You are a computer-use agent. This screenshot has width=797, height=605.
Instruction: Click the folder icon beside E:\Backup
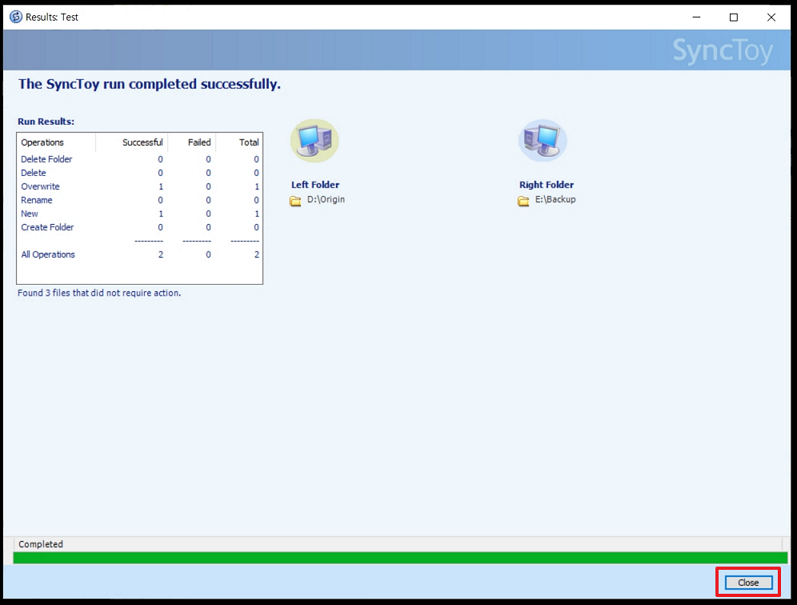(523, 201)
